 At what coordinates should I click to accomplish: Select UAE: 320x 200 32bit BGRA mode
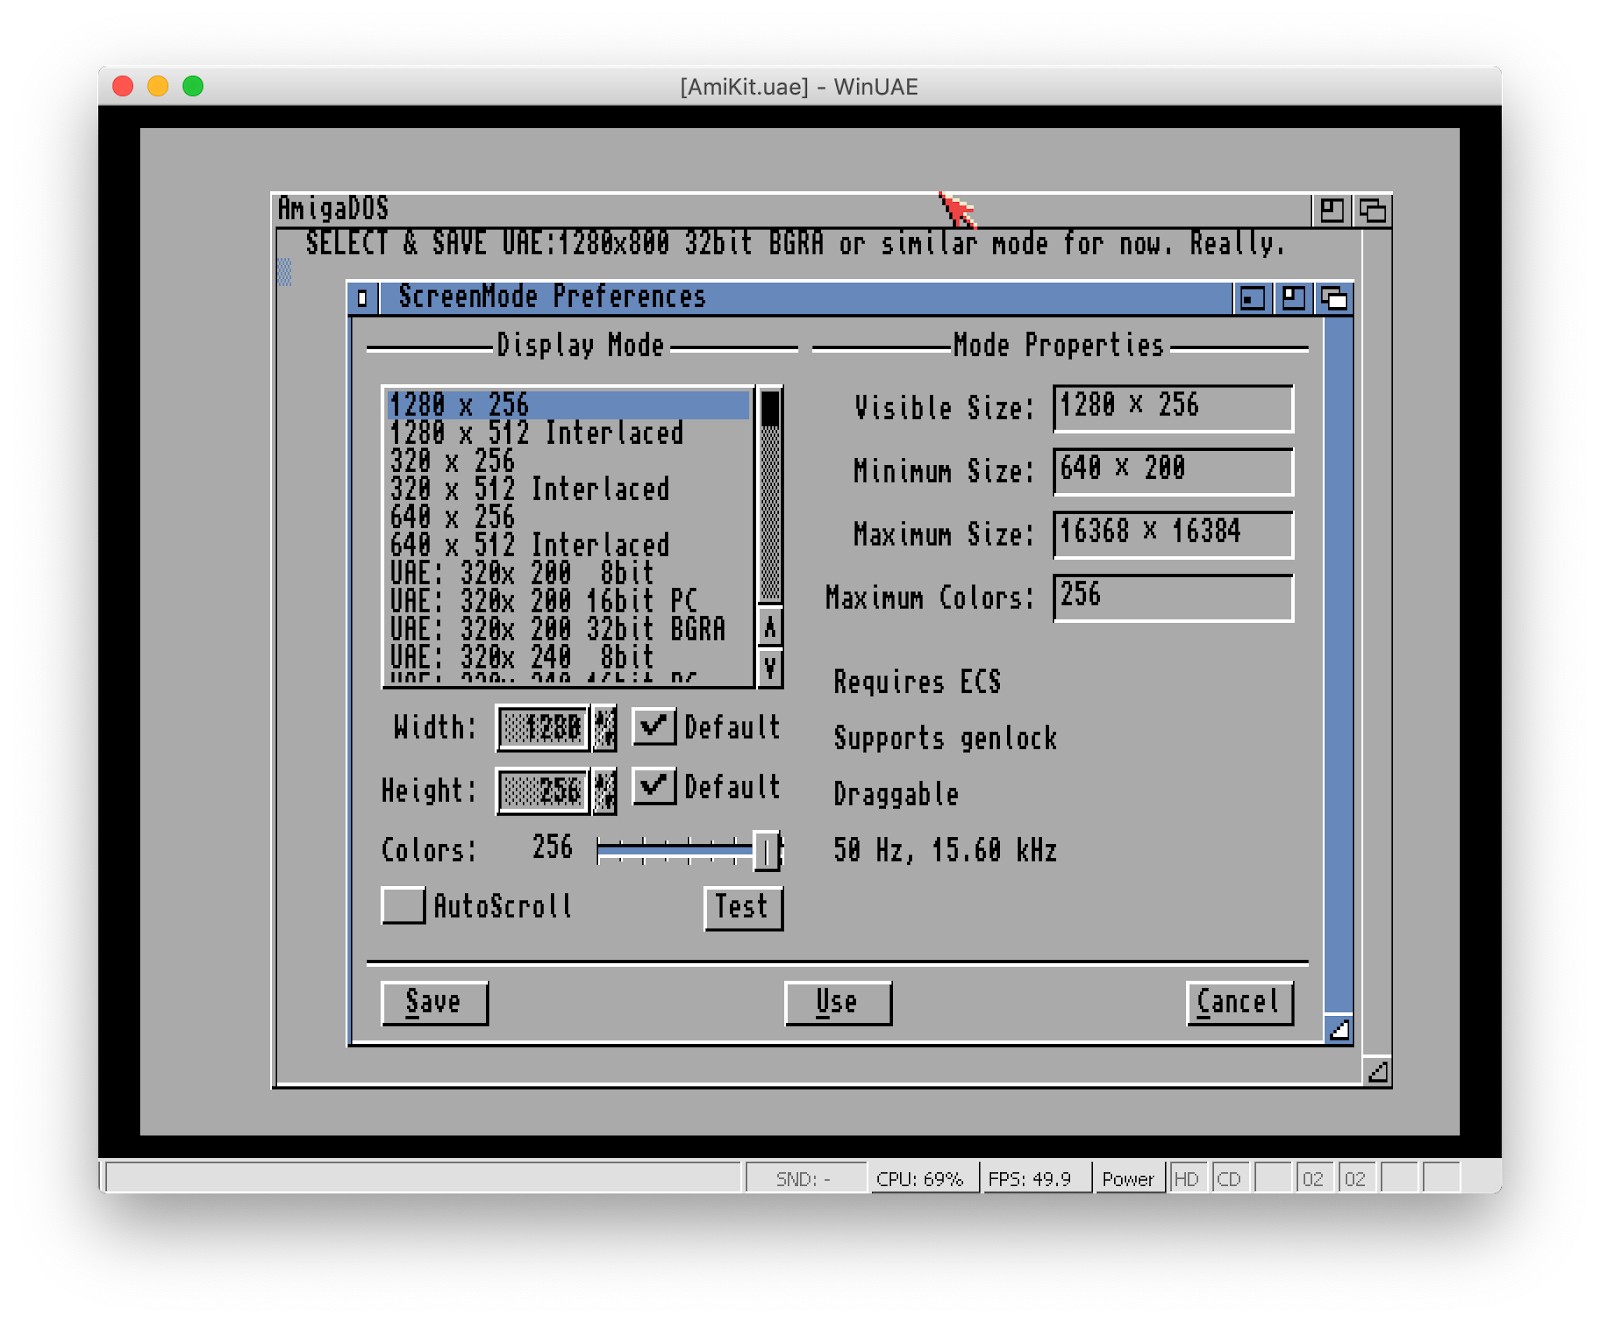pyautogui.click(x=568, y=629)
